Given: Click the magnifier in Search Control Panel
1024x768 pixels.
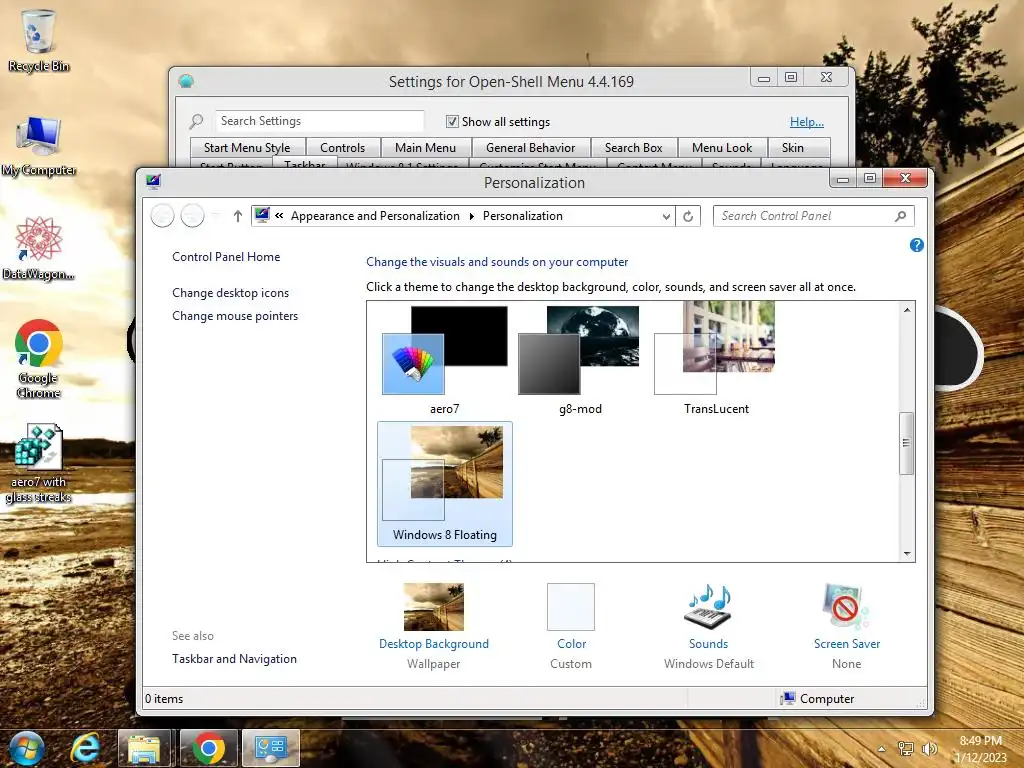Looking at the screenshot, I should (901, 216).
